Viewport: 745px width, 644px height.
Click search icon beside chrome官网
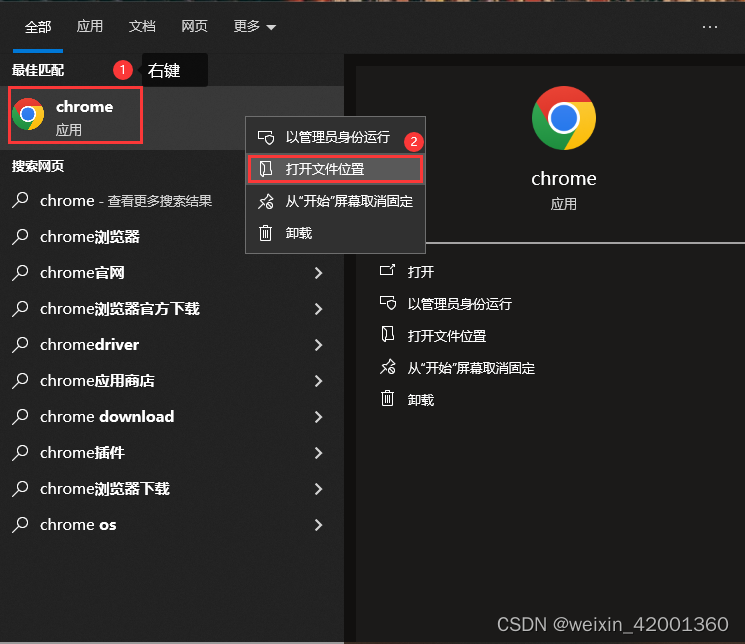(20, 272)
